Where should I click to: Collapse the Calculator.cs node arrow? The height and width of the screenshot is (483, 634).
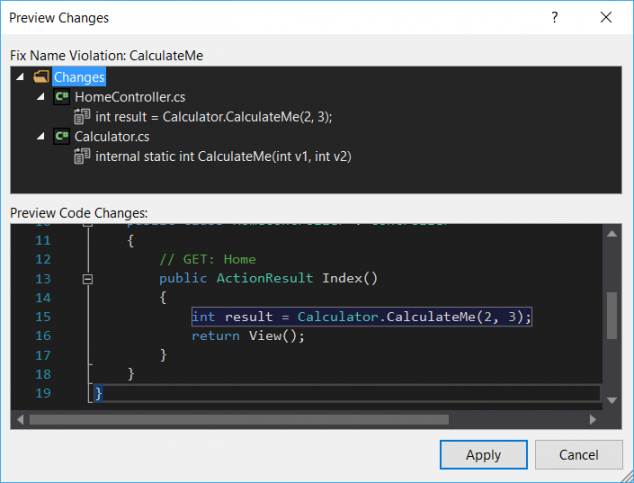click(x=40, y=136)
